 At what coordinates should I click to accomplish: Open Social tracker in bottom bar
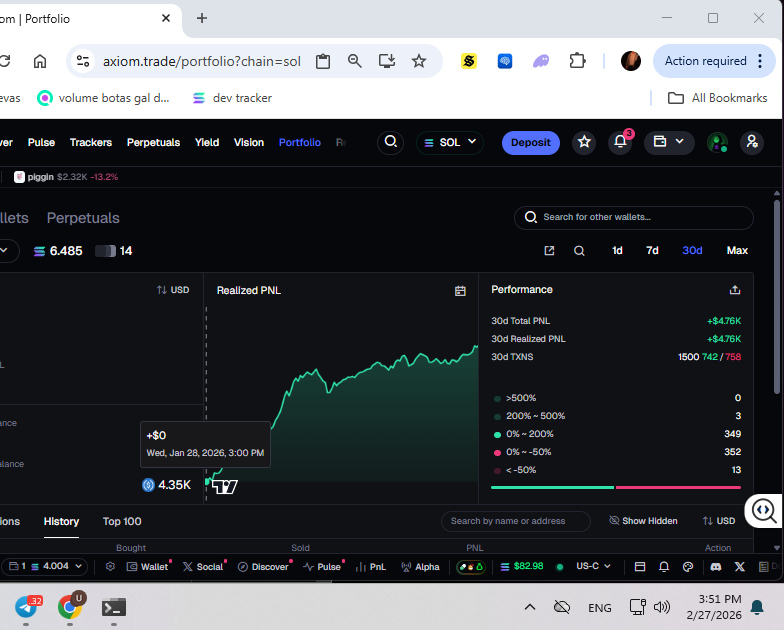click(x=204, y=566)
